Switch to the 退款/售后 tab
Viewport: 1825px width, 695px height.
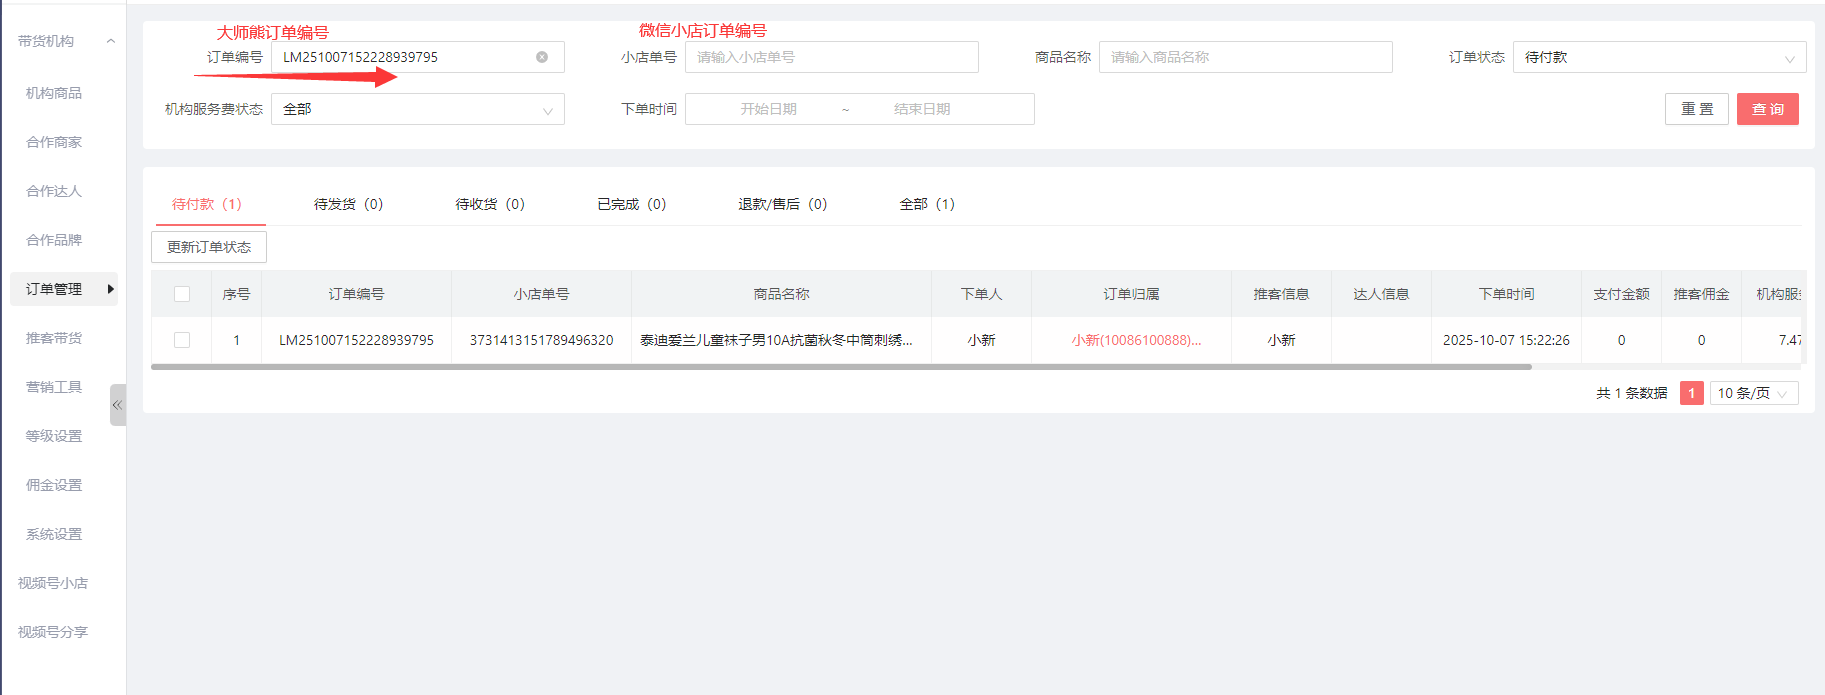pyautogui.click(x=782, y=204)
